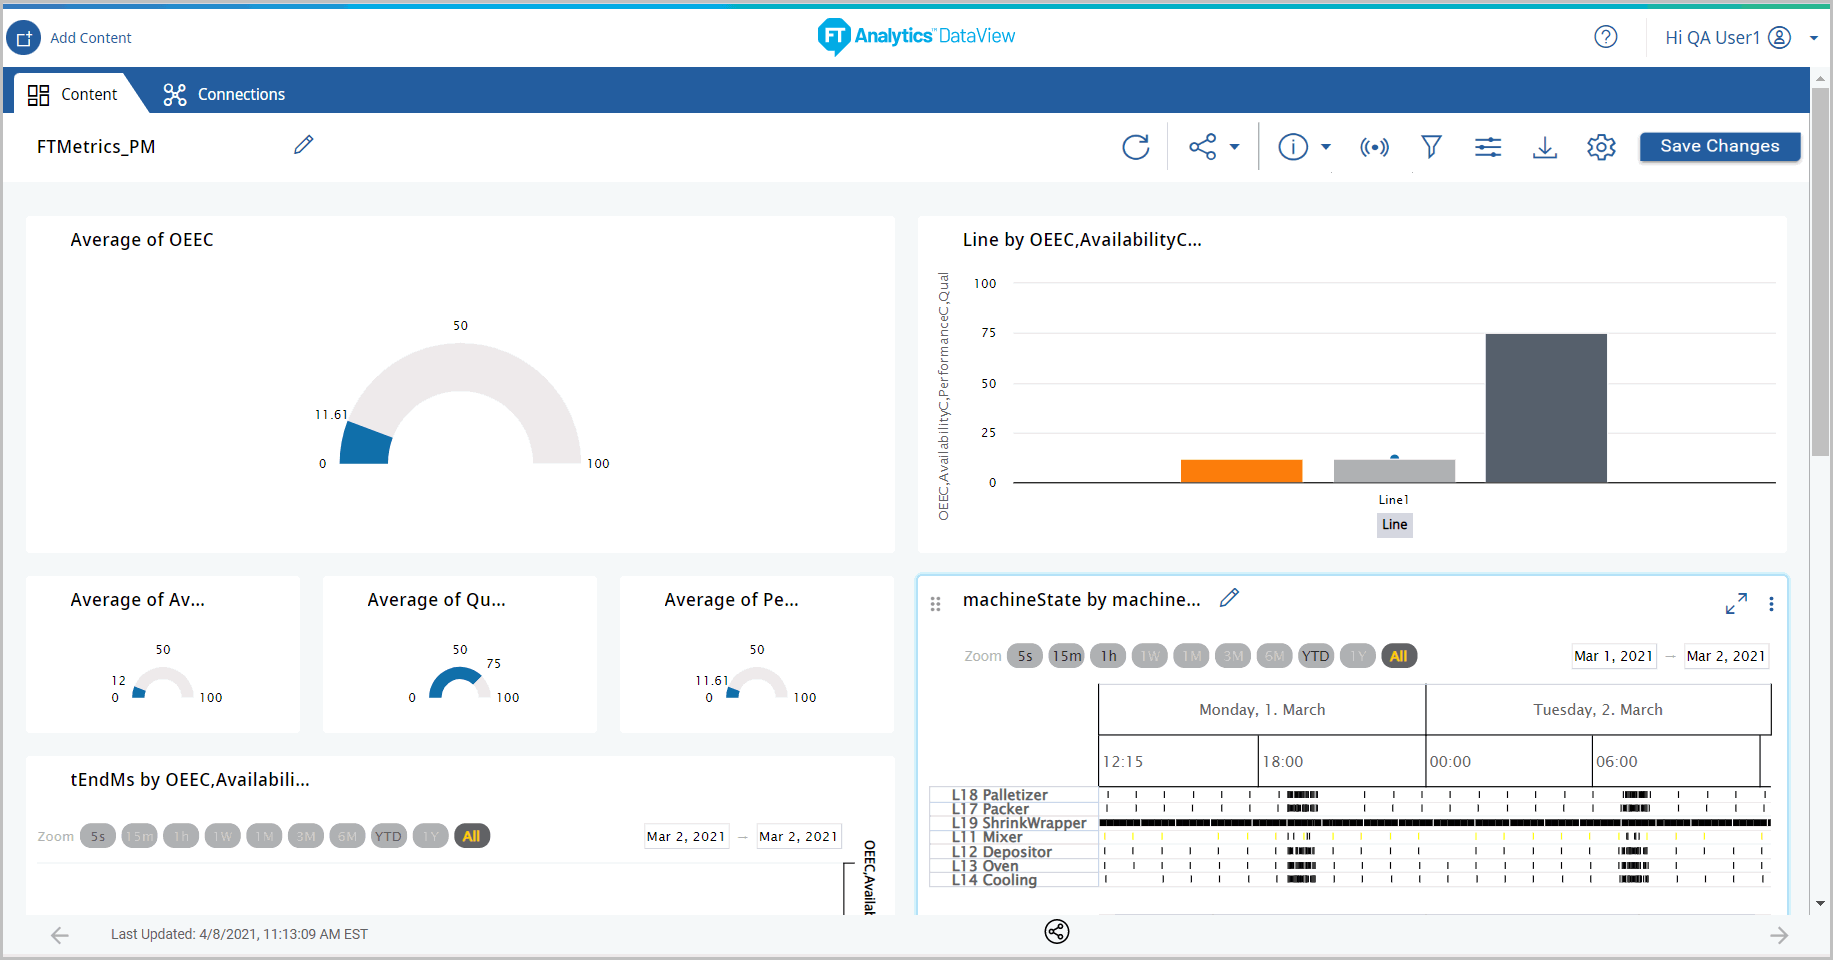The height and width of the screenshot is (960, 1833).
Task: Select 15m zoom in machineState chart
Action: pyautogui.click(x=1066, y=656)
